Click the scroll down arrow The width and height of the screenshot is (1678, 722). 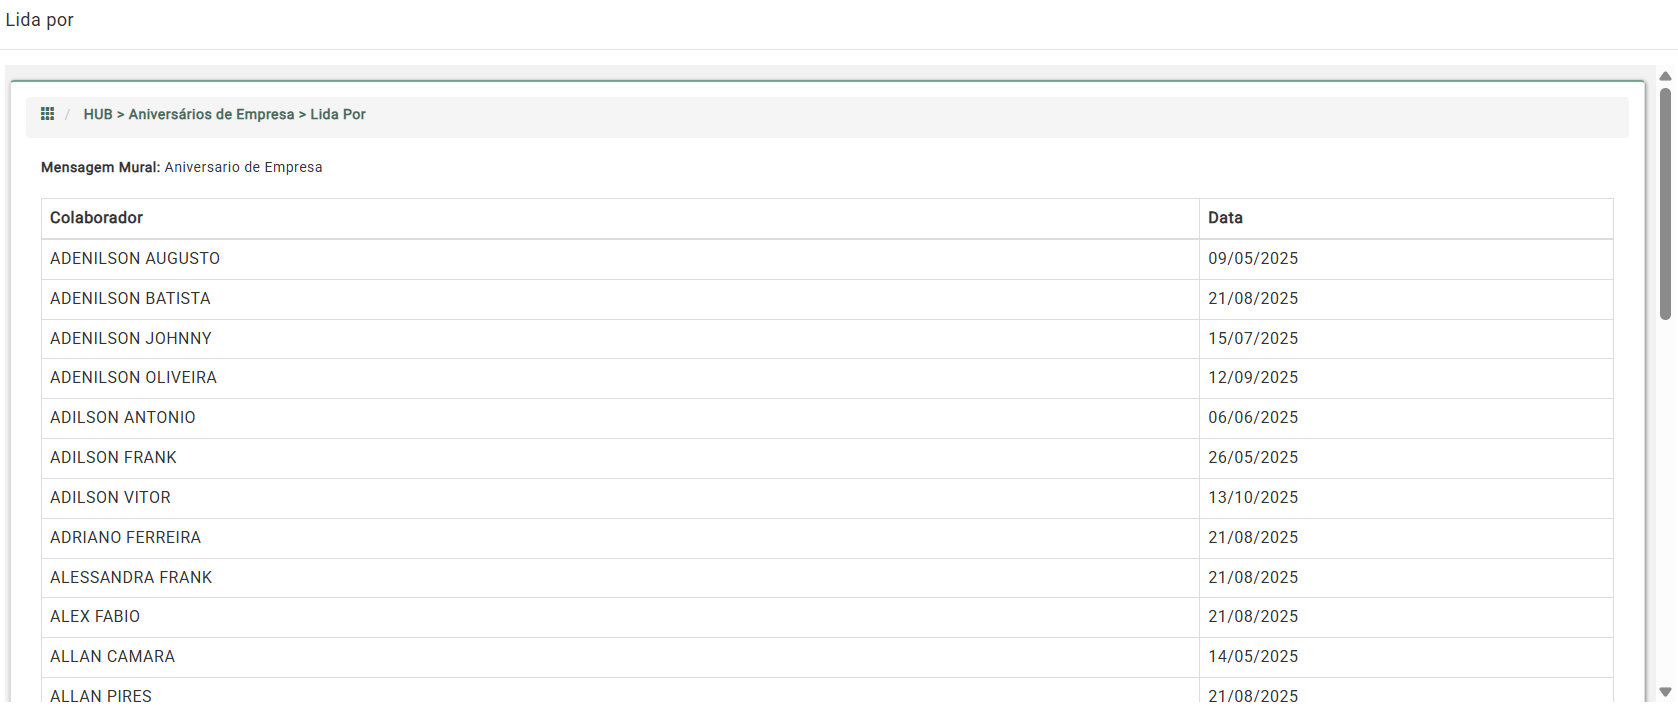tap(1665, 692)
